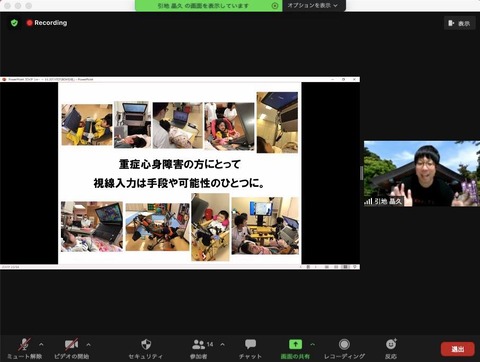Click bottom-left slide photo with colorful laptop screen
The height and width of the screenshot is (362, 480).
[92, 226]
